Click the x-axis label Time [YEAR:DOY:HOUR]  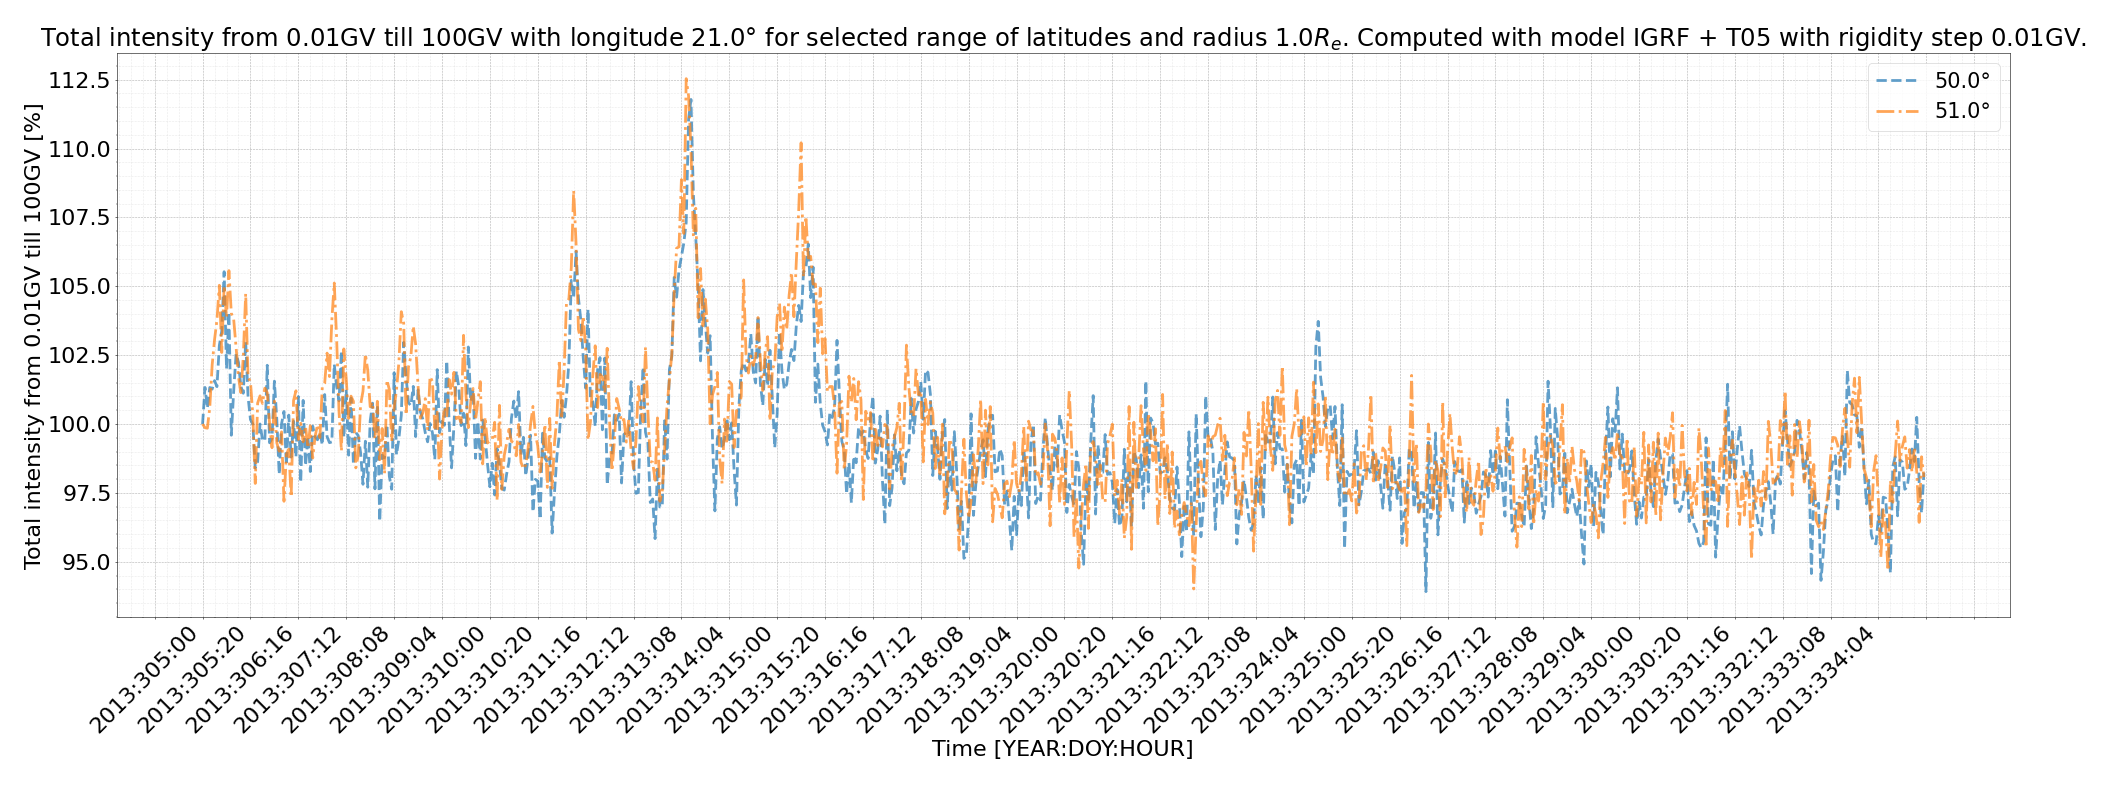click(1063, 749)
